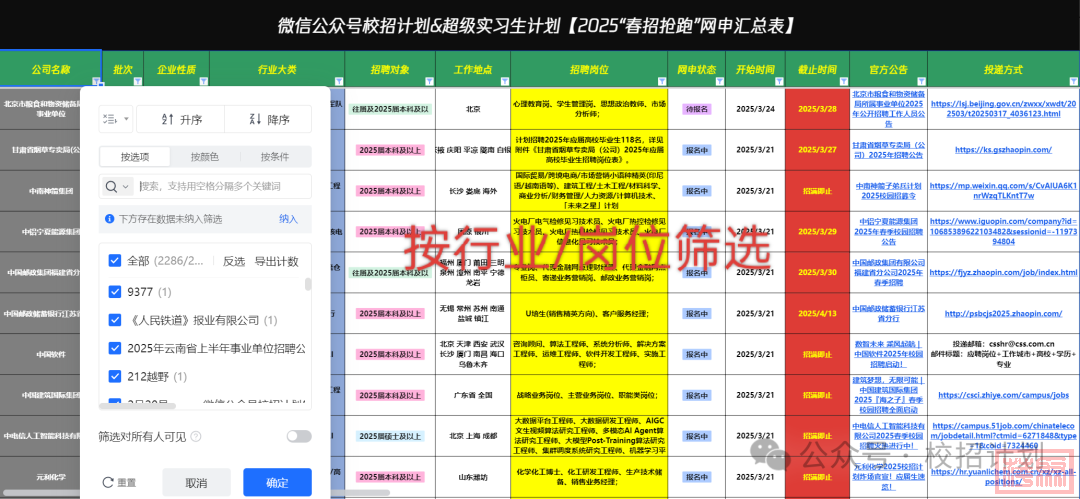Open 甘肃省烟草专卖局（公司）2025年招聘公告 link
The height and width of the screenshot is (499, 1080).
pos(888,150)
